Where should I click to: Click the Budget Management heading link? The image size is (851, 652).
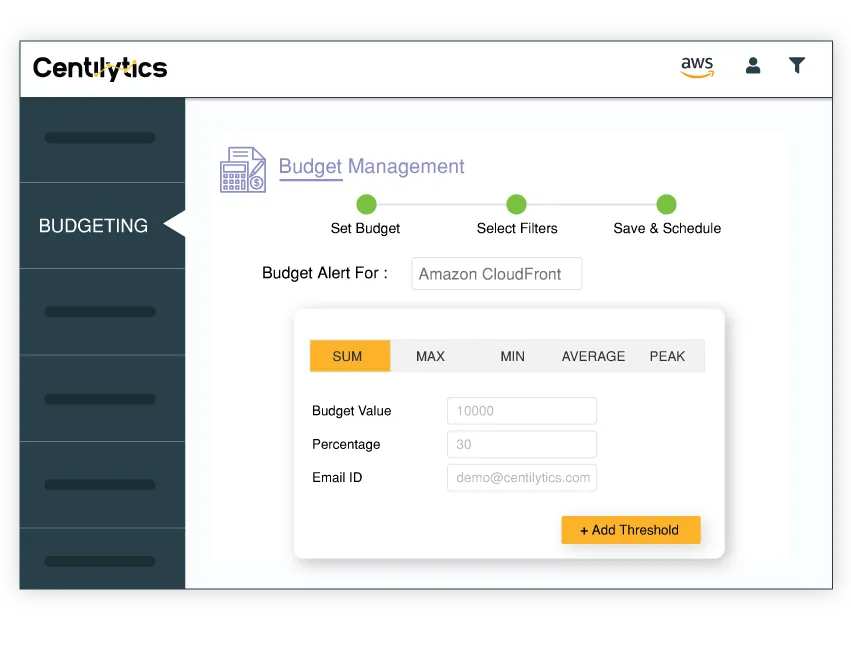371,167
